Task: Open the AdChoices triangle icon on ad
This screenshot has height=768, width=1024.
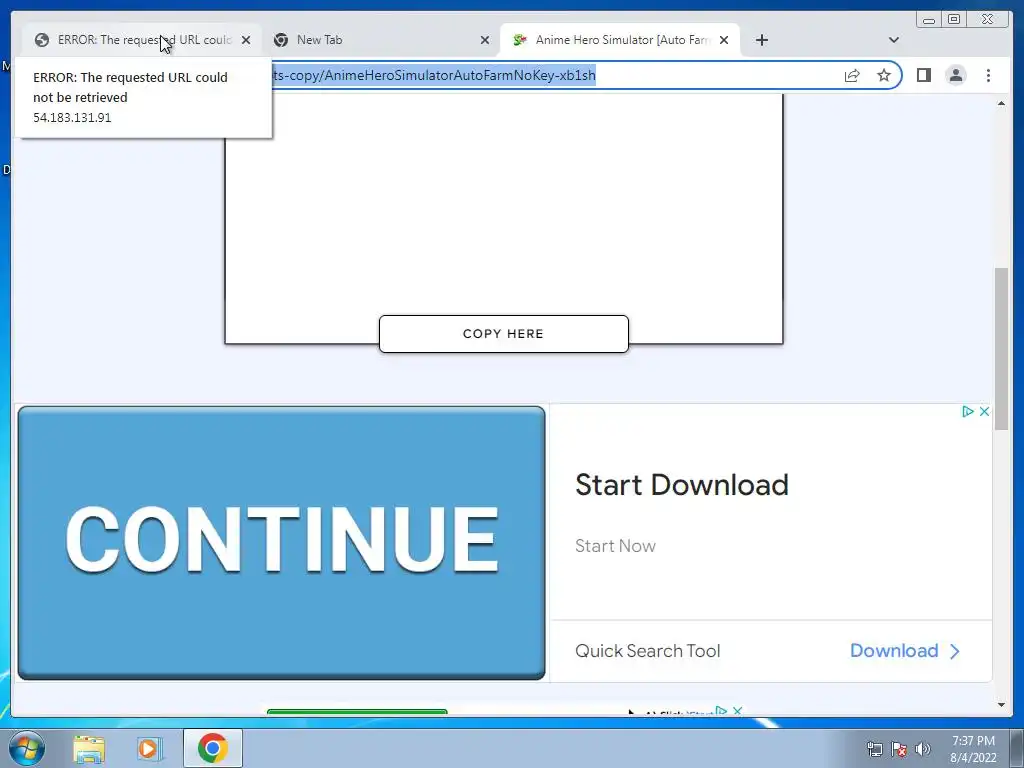Action: pyautogui.click(x=968, y=411)
